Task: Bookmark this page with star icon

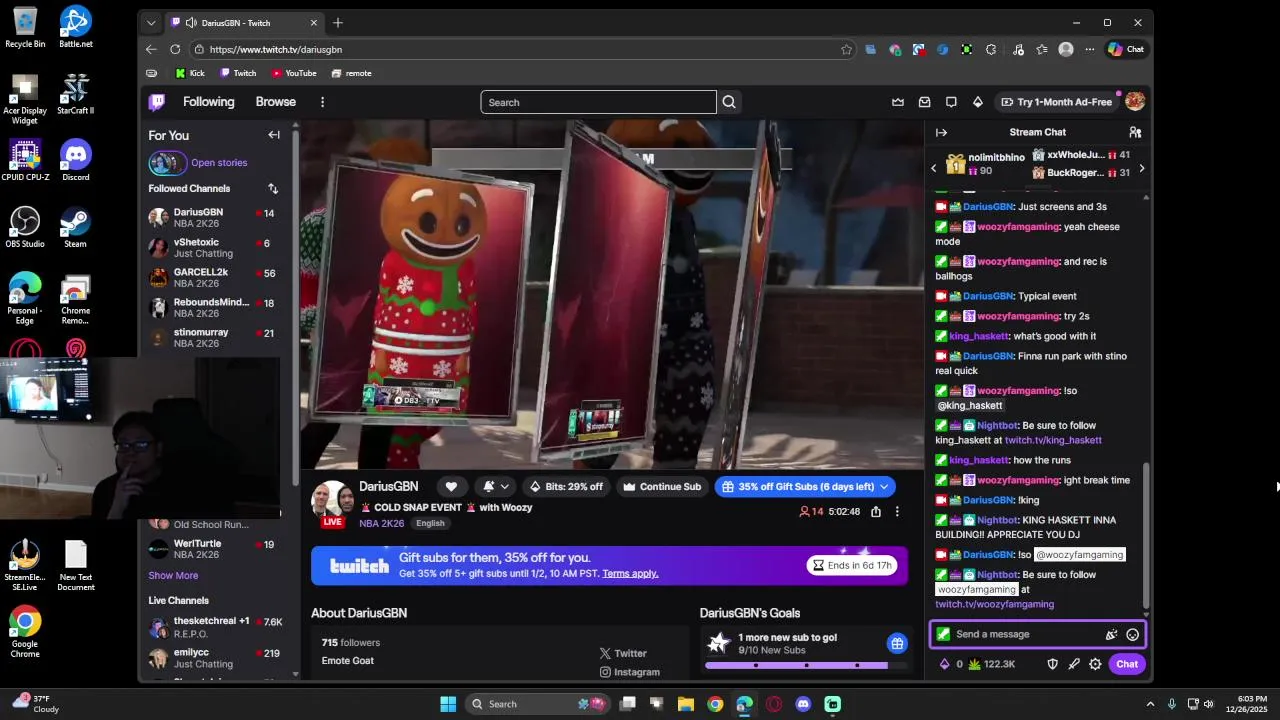Action: coord(846,49)
